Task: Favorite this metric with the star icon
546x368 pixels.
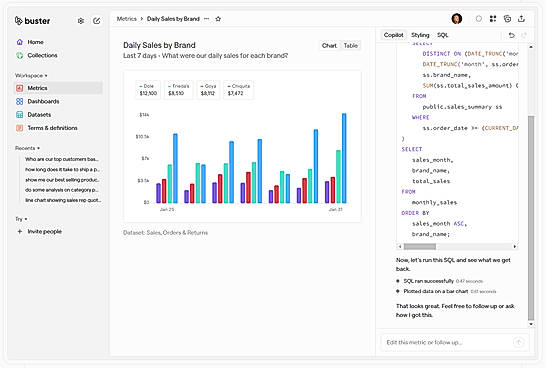Action: coord(218,19)
